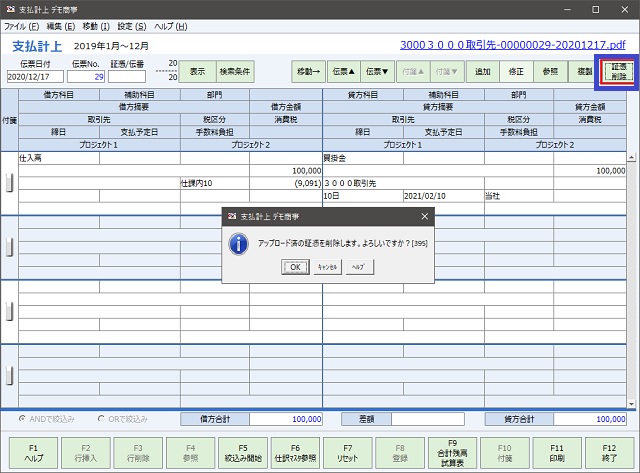Open the 移動 menu
This screenshot has height=473, width=640.
tap(96, 27)
